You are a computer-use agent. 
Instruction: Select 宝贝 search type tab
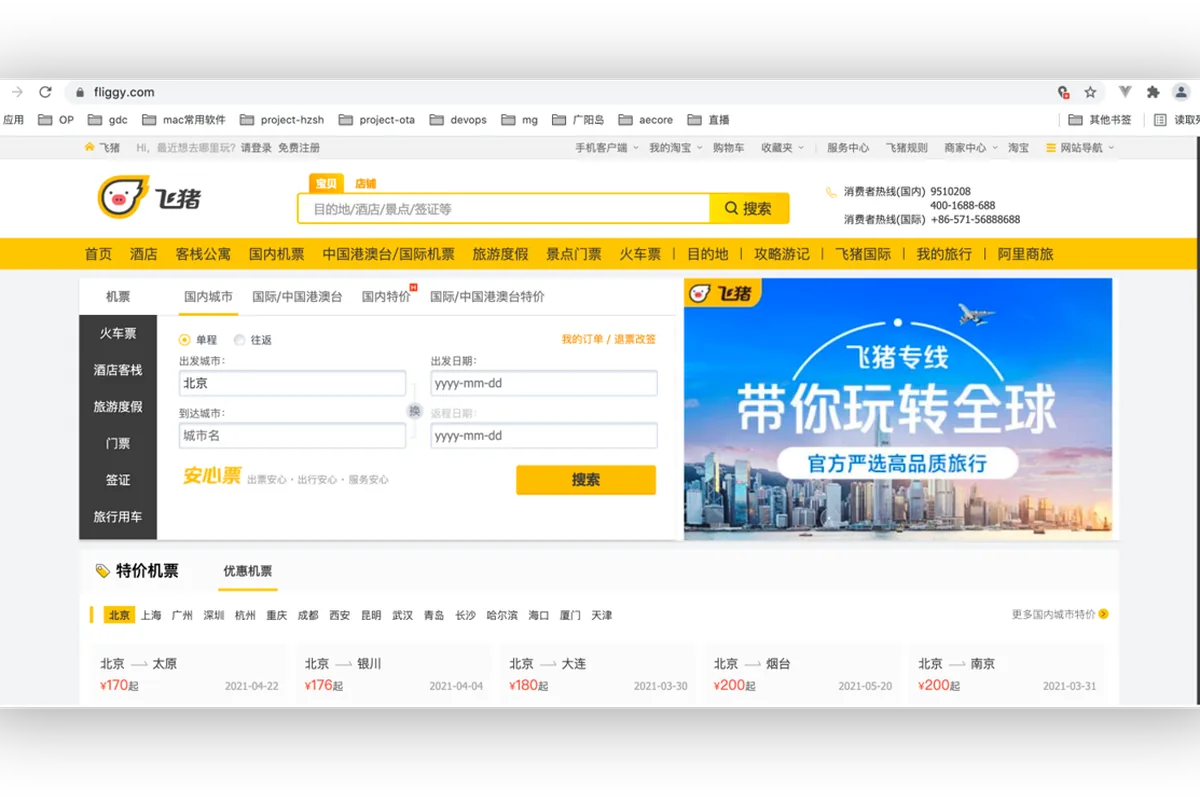pos(326,184)
